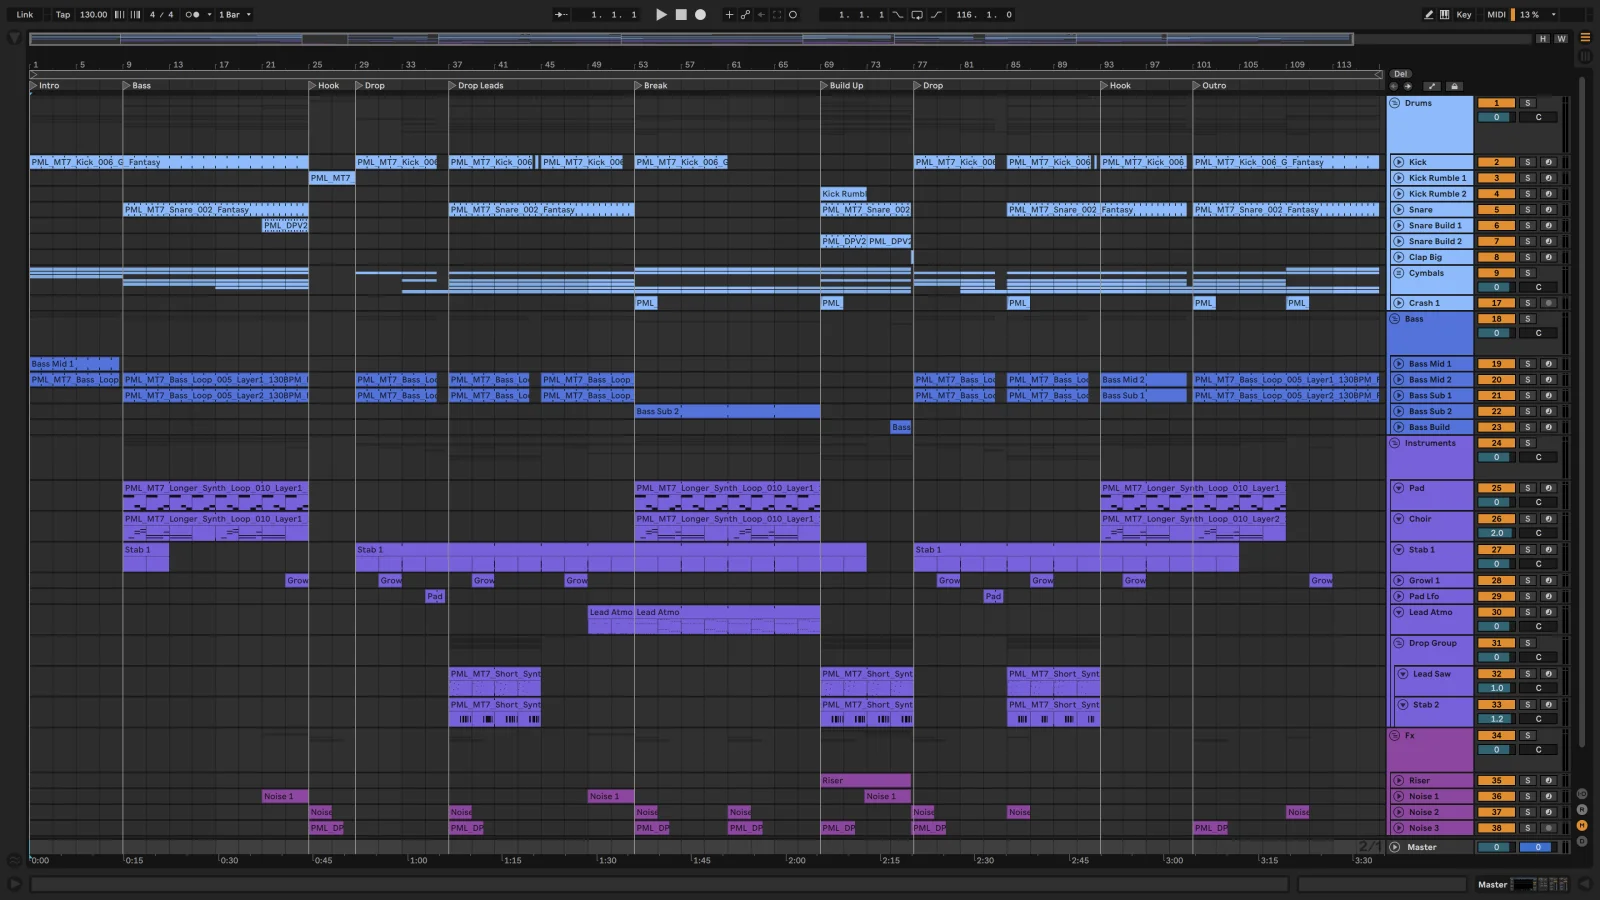Enable the Loop switch in the transport
This screenshot has height=900, width=1600.
917,15
